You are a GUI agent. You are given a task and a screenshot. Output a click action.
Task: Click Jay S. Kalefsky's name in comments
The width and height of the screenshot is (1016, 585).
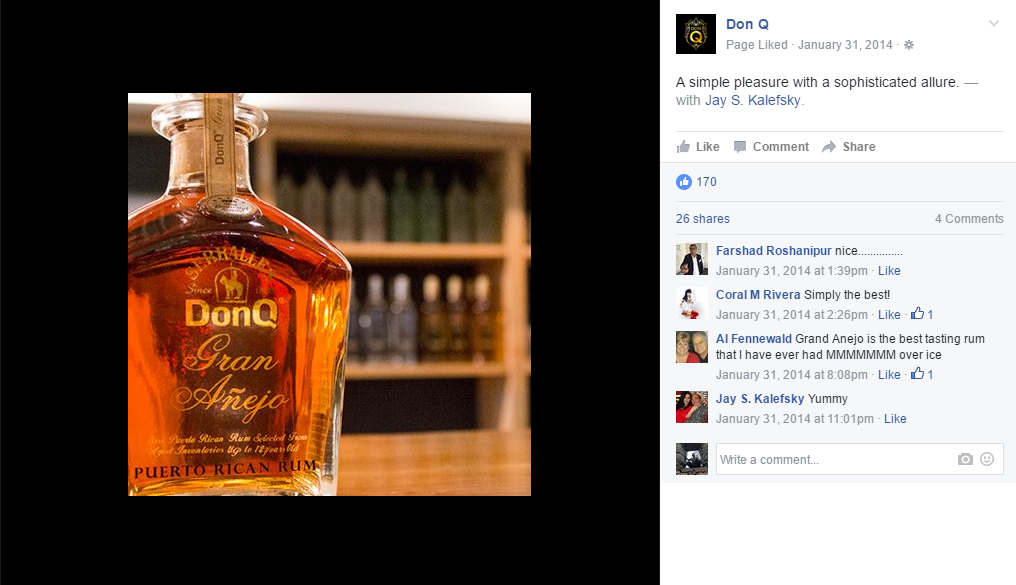[x=759, y=399]
